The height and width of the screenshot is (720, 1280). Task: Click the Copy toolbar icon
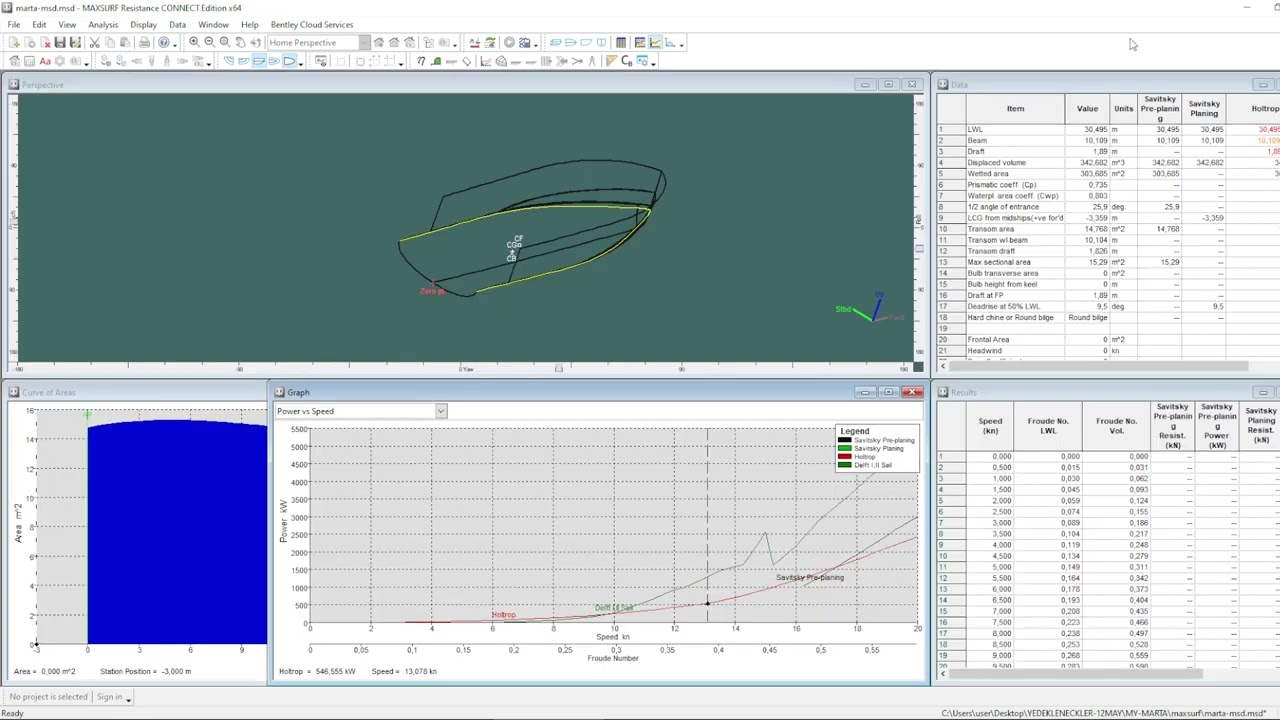pos(110,43)
